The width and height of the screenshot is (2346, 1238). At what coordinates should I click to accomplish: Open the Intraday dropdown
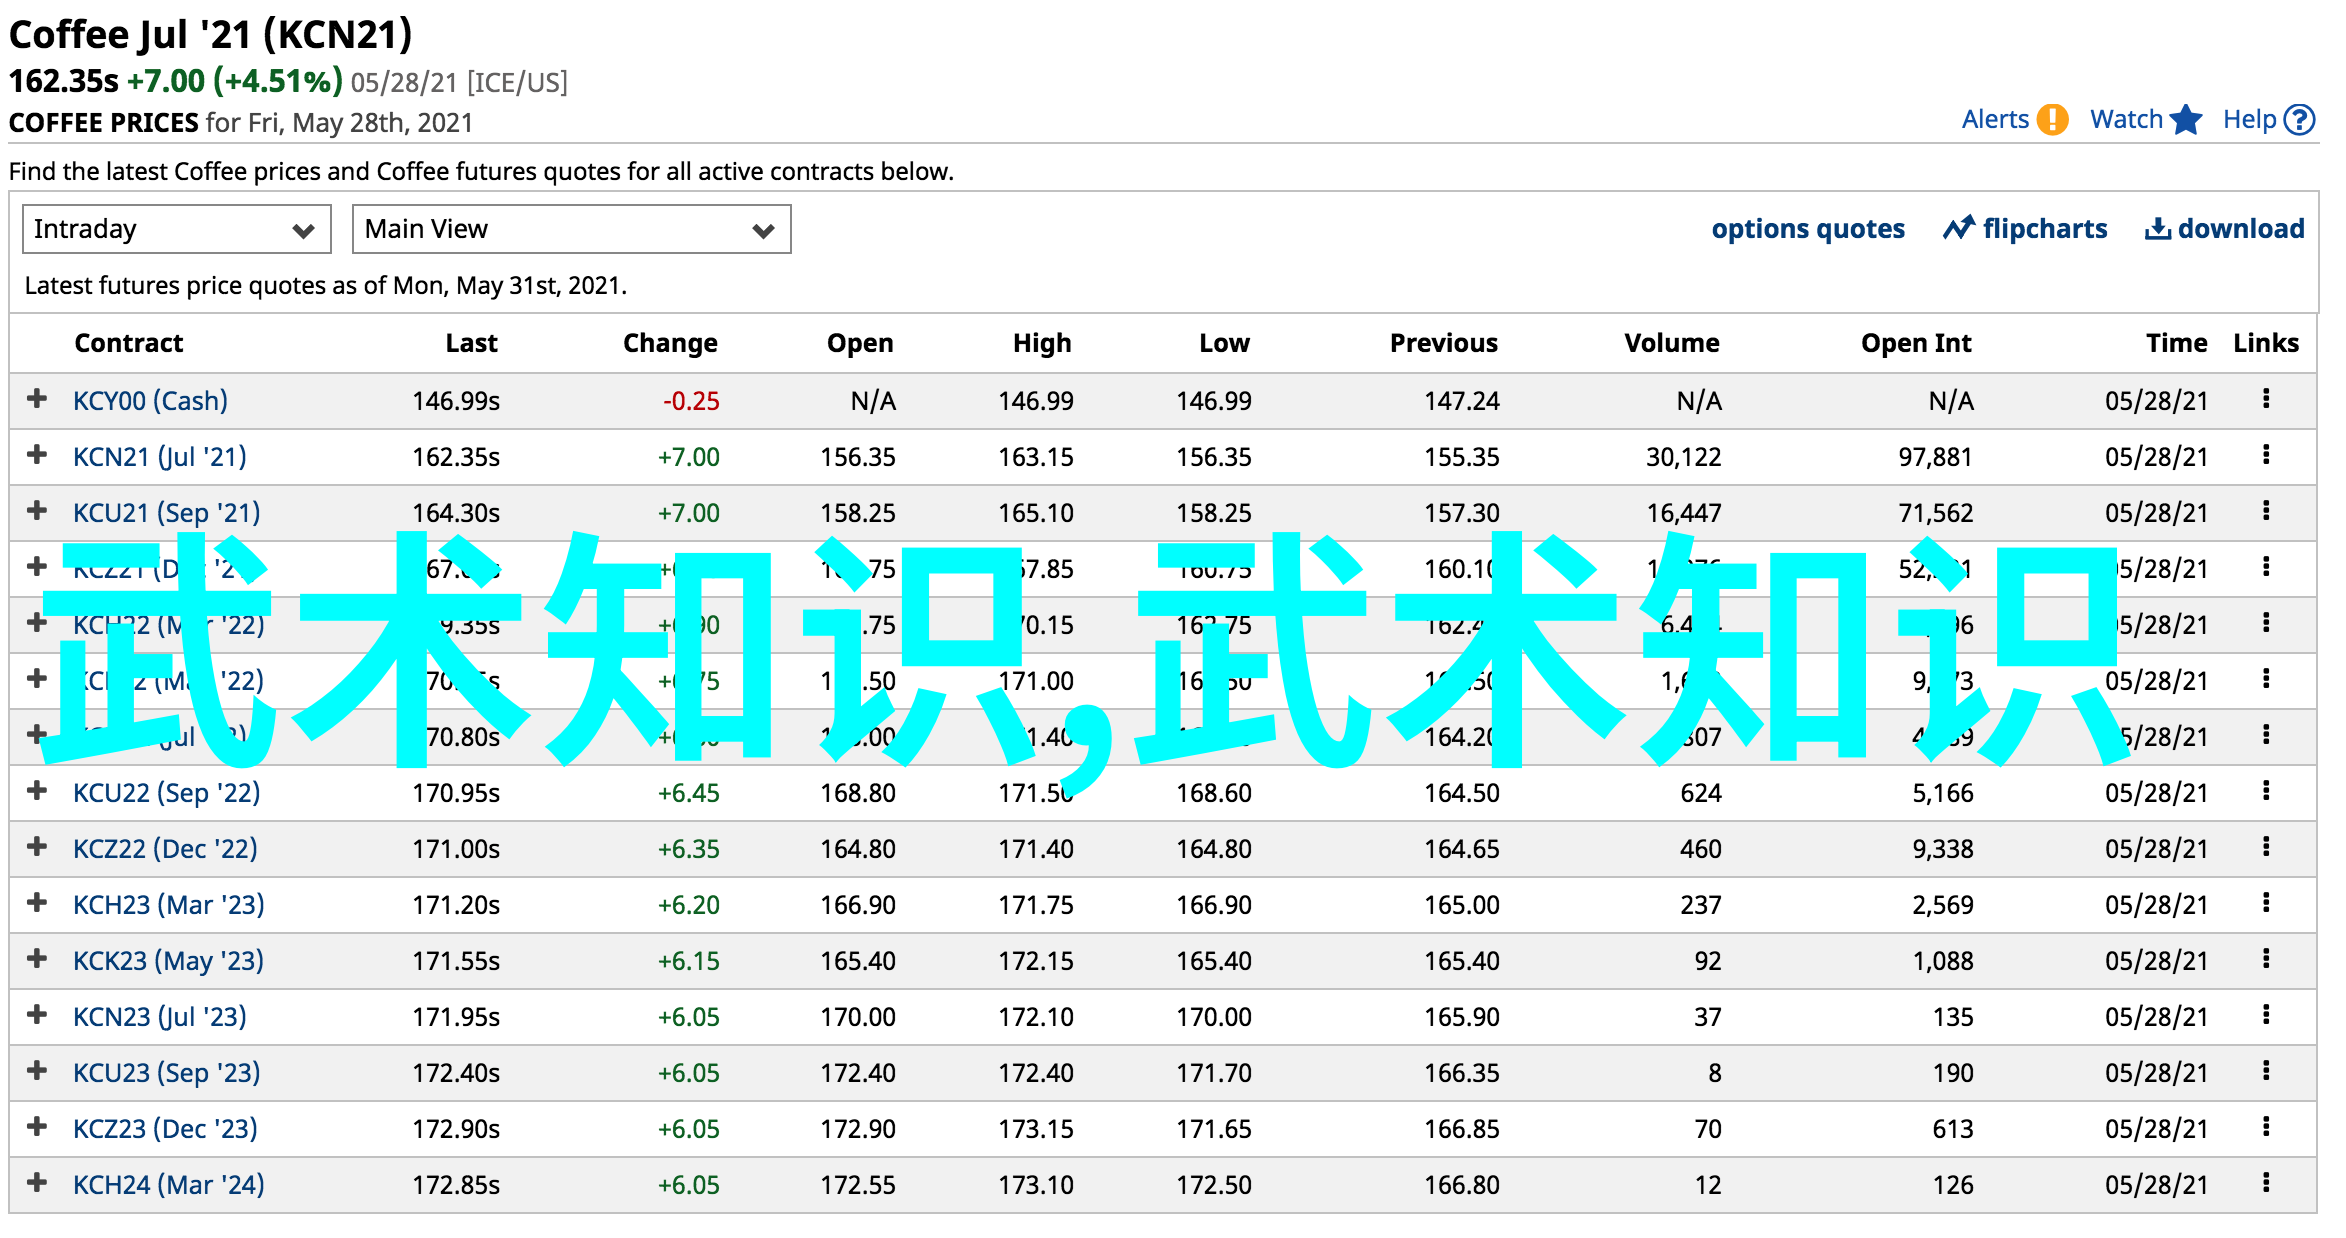177,229
